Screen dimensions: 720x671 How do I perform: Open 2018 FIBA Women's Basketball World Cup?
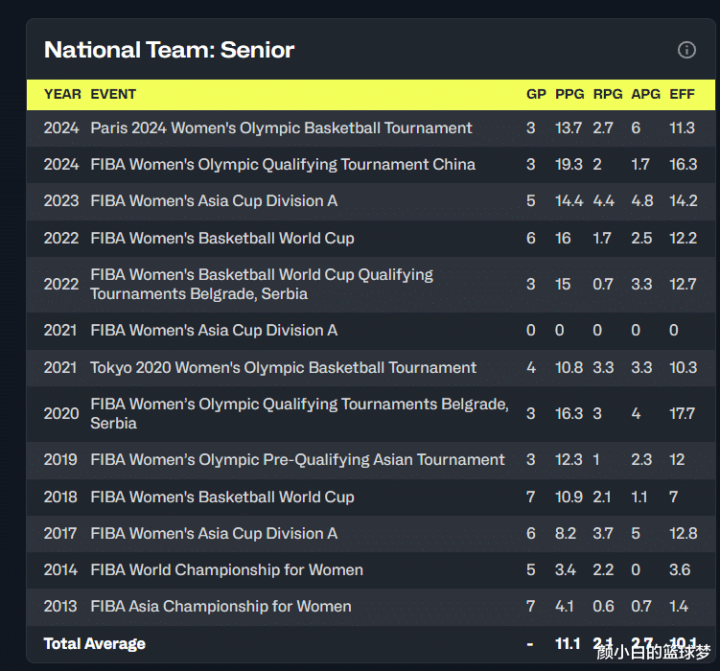click(x=222, y=497)
